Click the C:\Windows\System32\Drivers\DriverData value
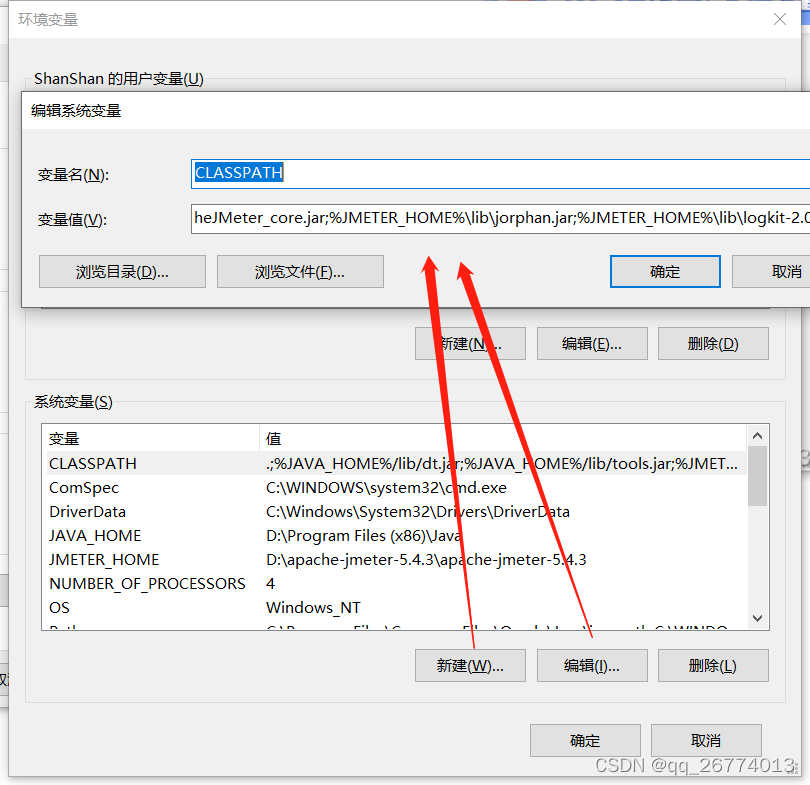The image size is (810, 785). coord(417,511)
